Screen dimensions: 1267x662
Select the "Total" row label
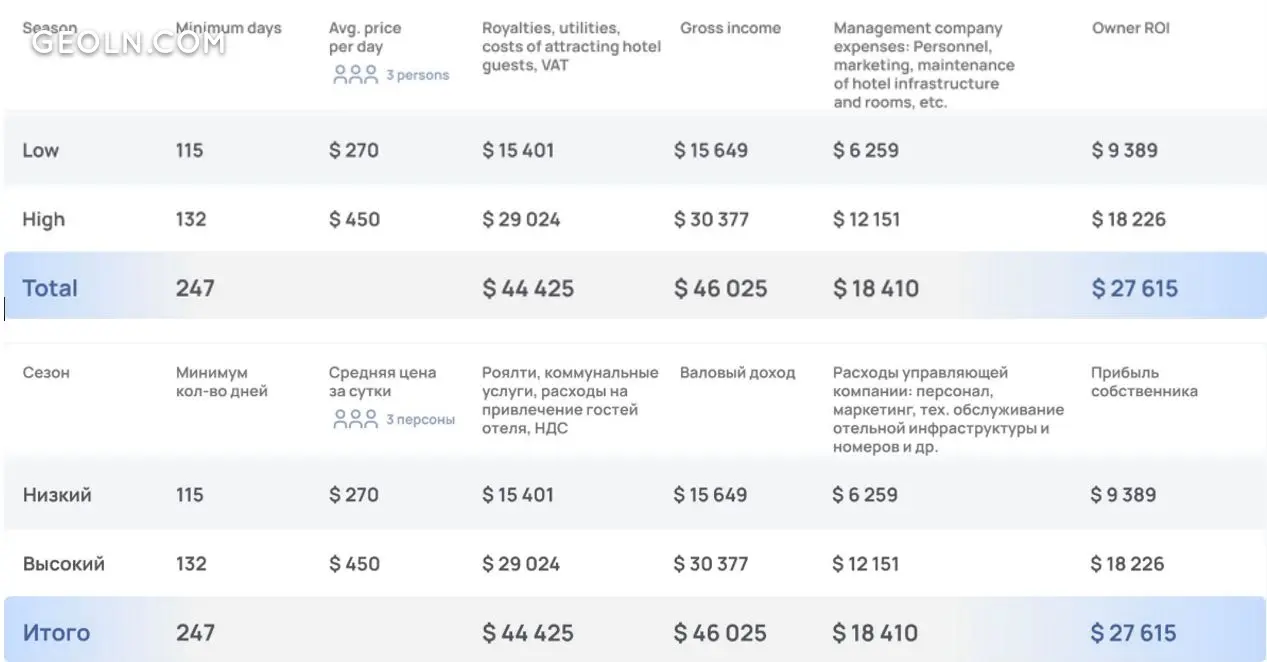tap(50, 288)
